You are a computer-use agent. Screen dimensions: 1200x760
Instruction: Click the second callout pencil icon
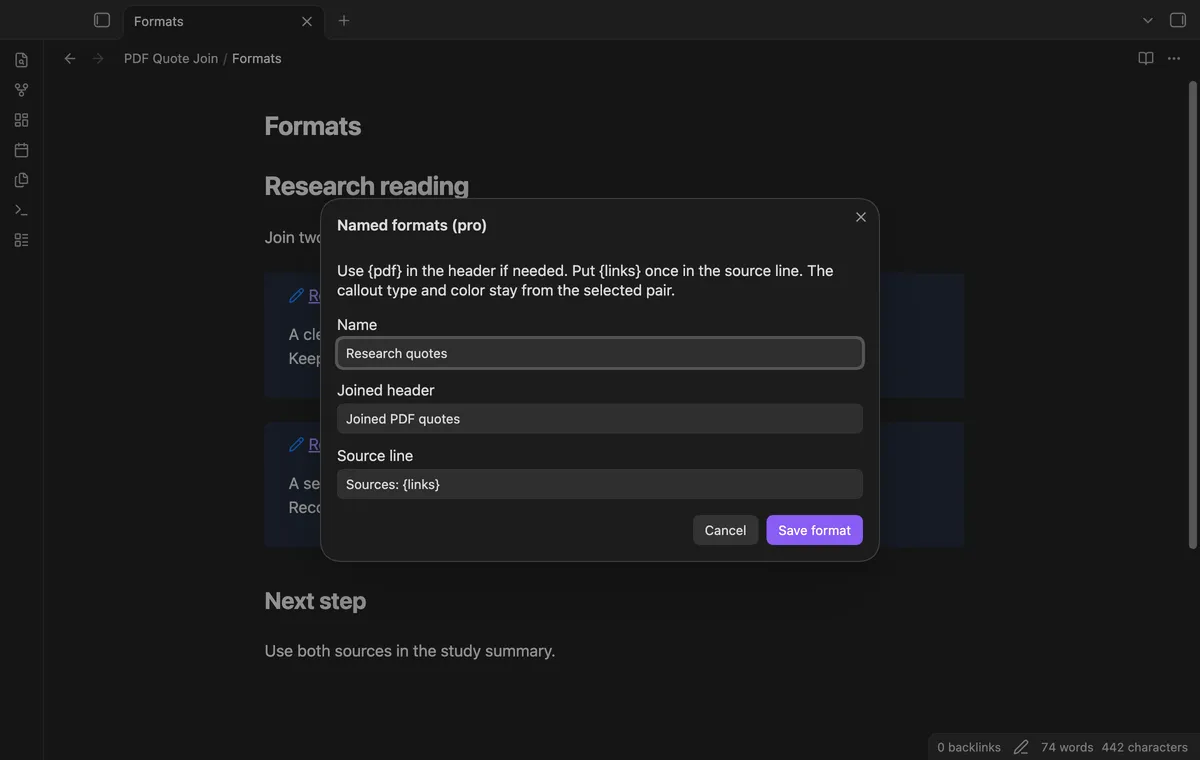pos(296,444)
